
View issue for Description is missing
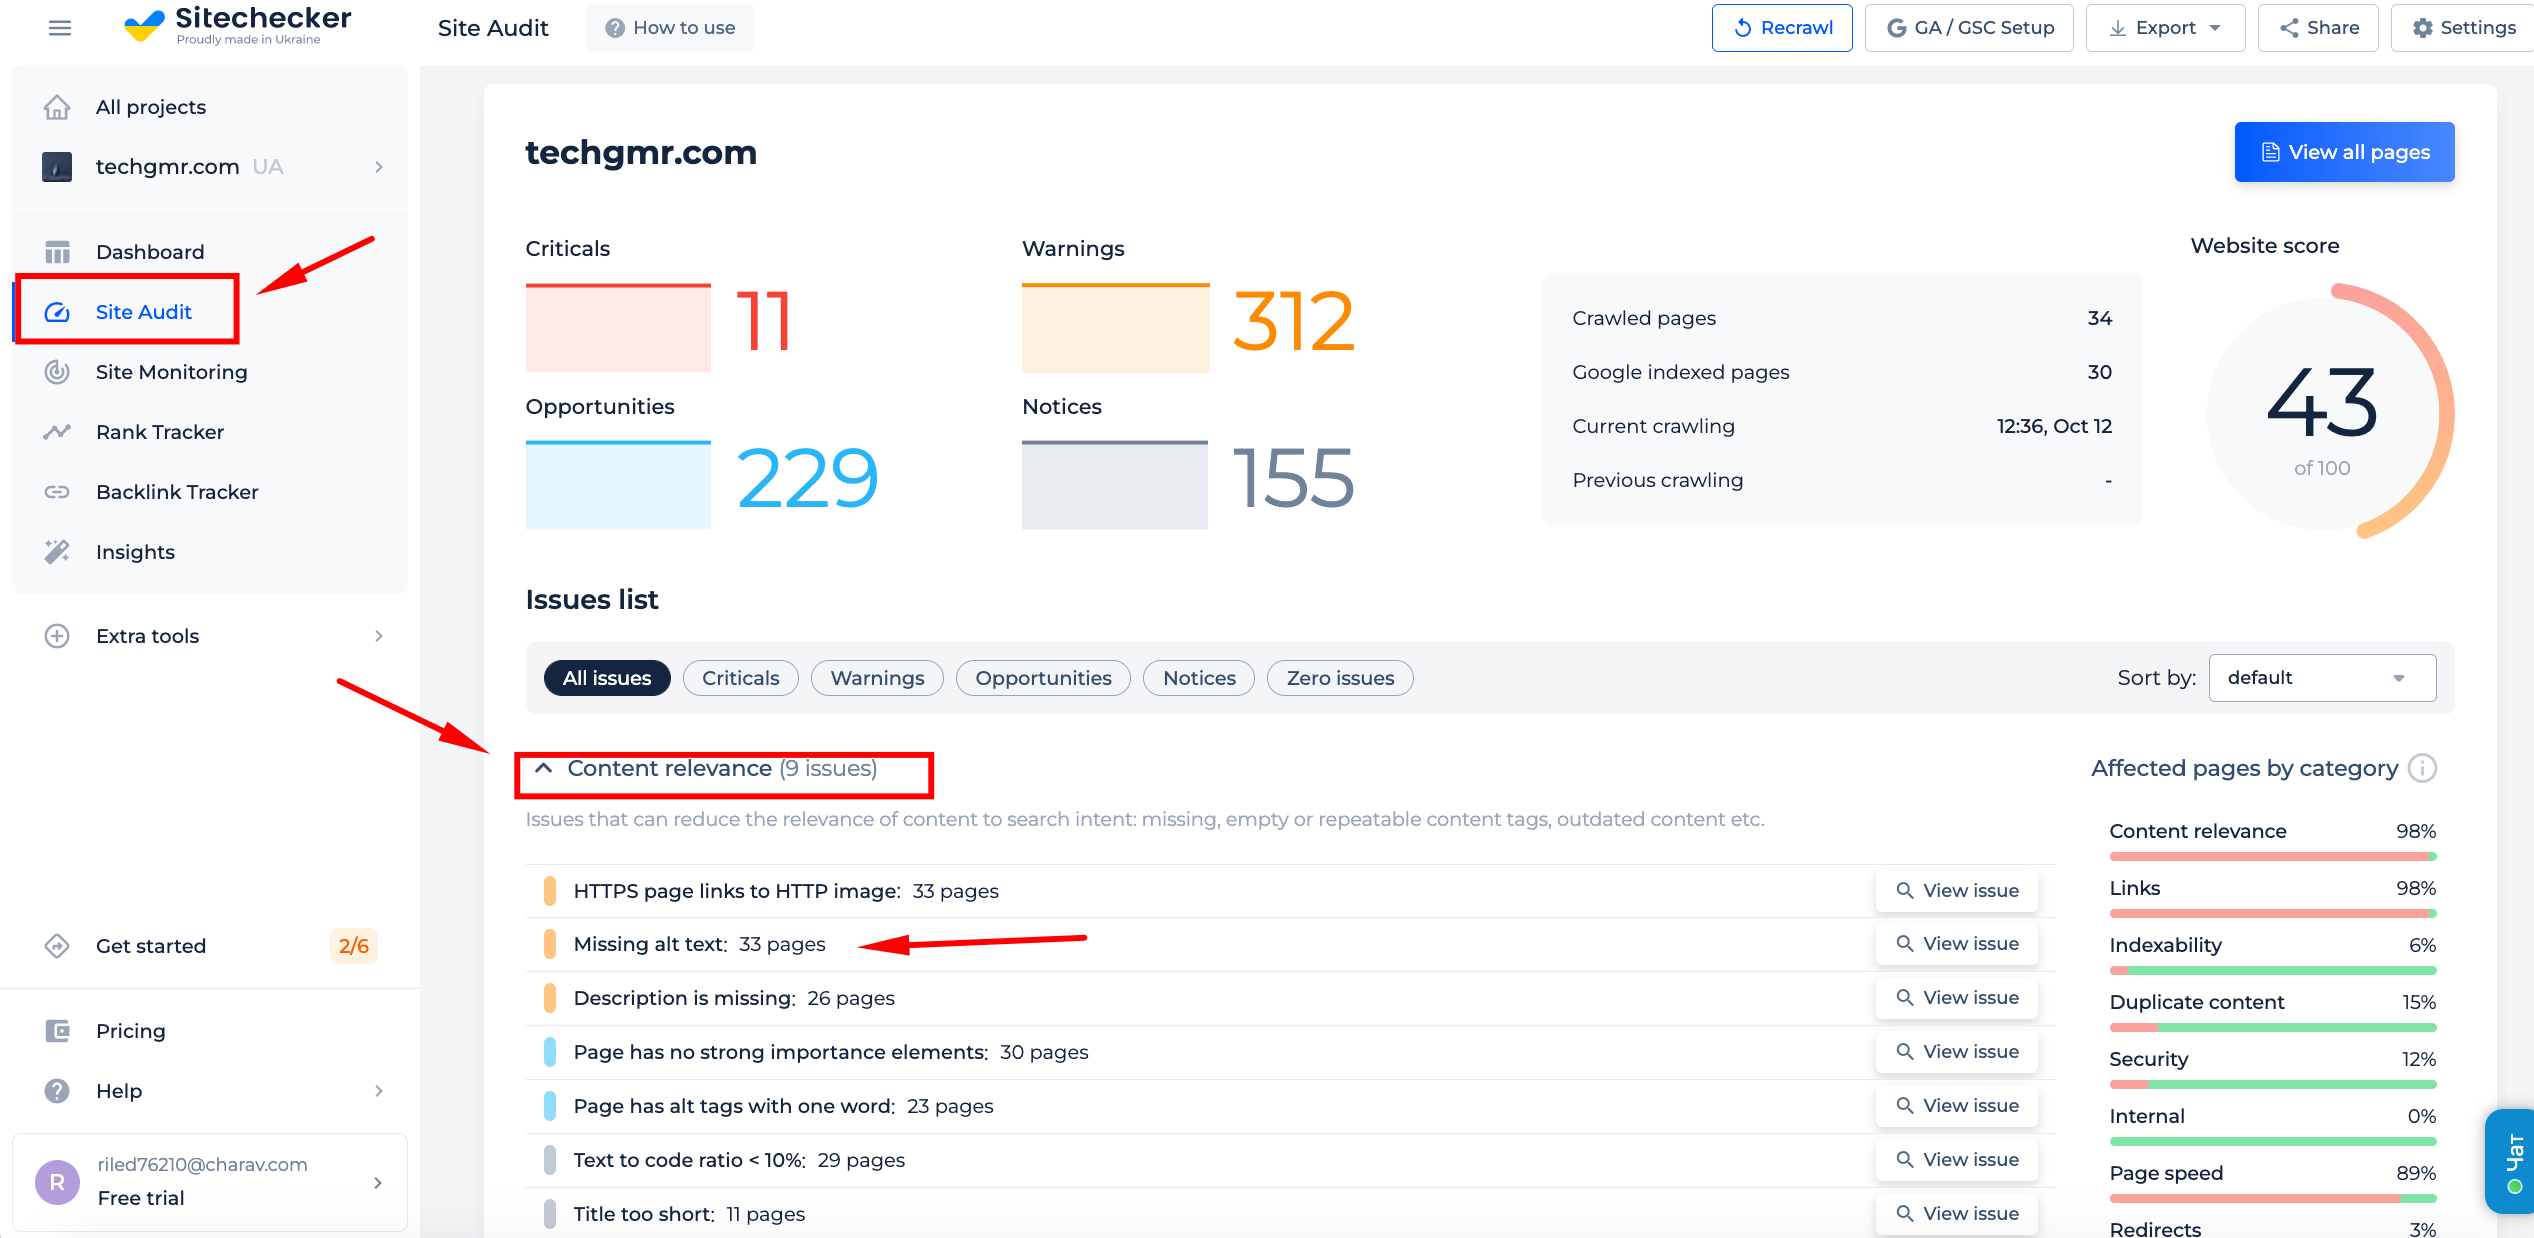pos(1957,998)
